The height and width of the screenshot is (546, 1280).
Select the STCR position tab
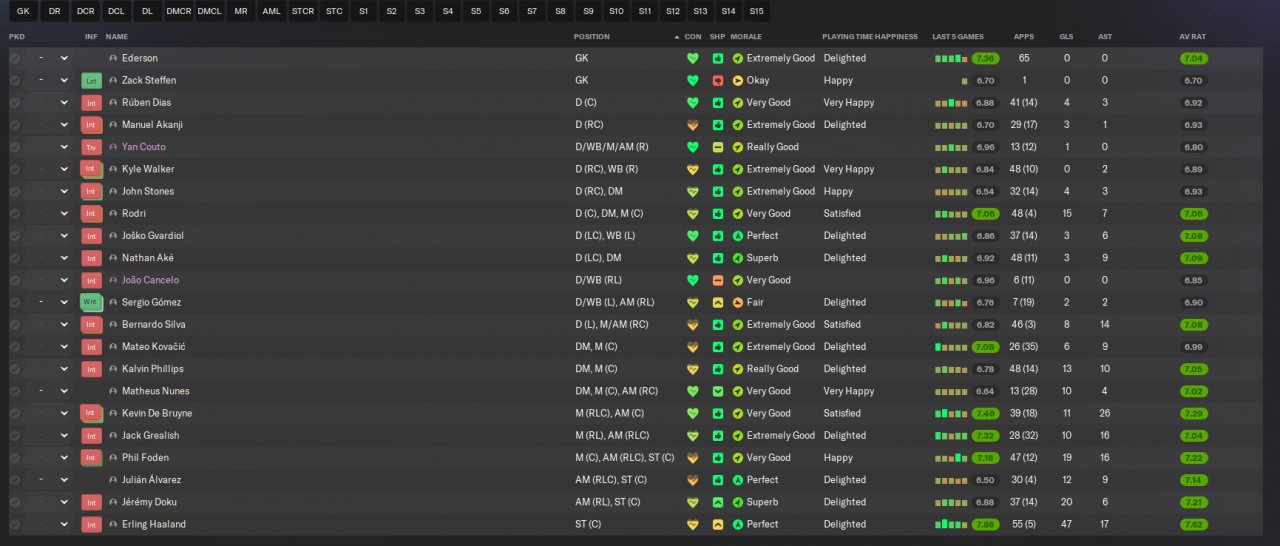[x=302, y=11]
